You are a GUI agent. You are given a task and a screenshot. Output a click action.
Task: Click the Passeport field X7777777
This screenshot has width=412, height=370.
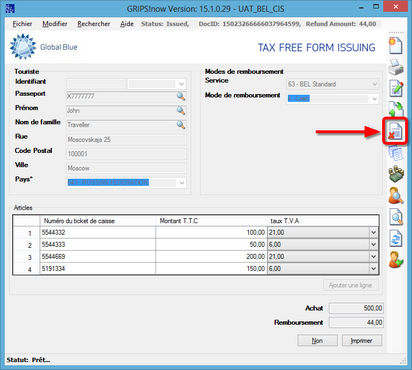(x=126, y=96)
